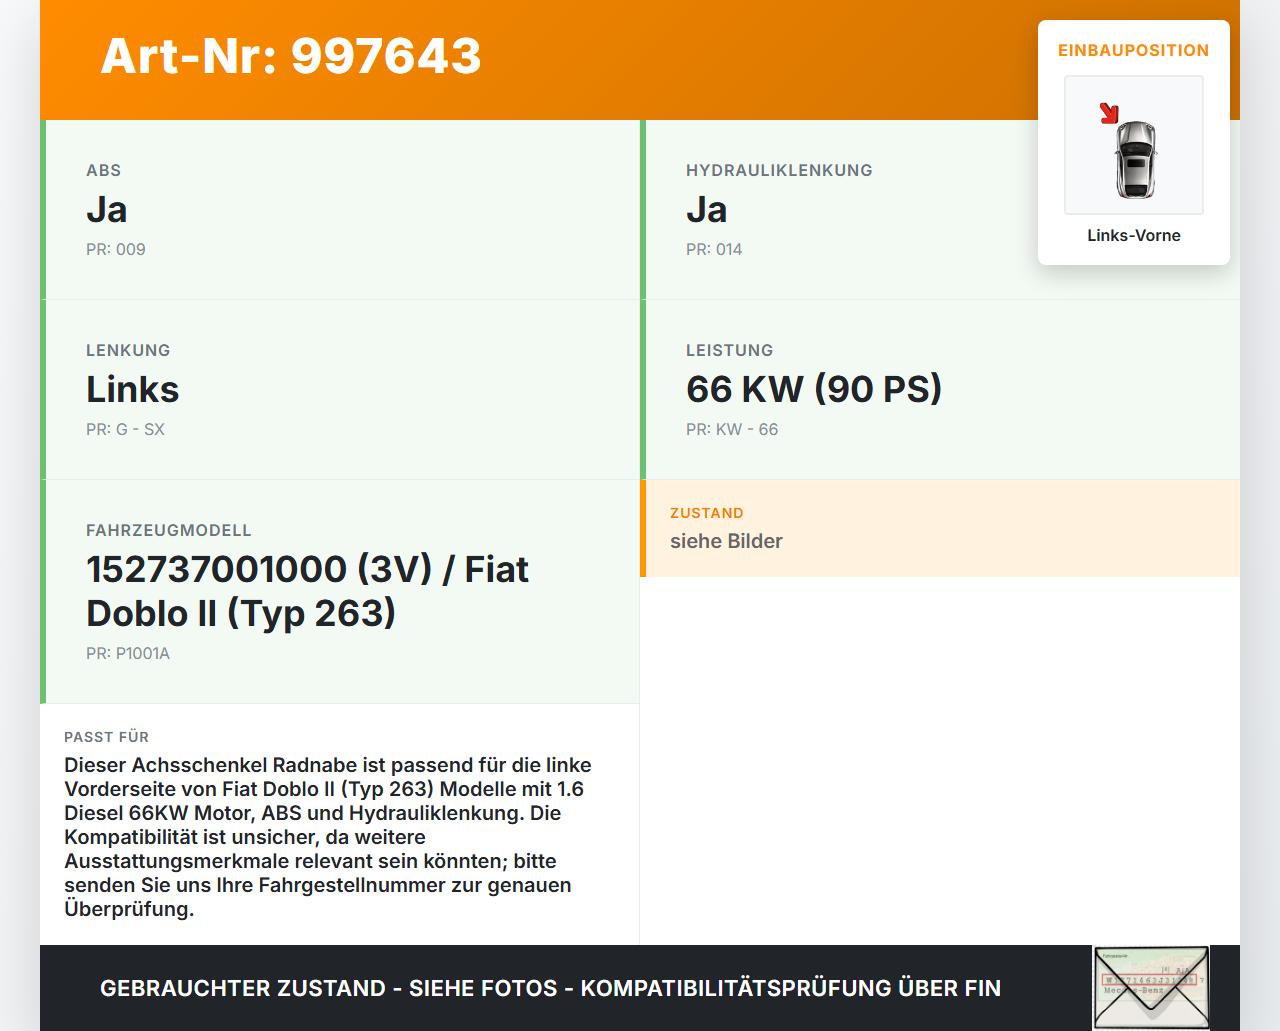1280x1031 pixels.
Task: Click the ABS value Ja
Action: [106, 210]
